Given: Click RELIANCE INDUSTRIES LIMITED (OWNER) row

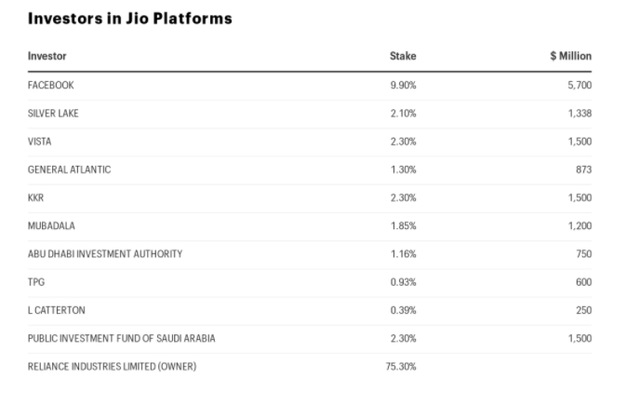Looking at the screenshot, I should coord(309,367).
